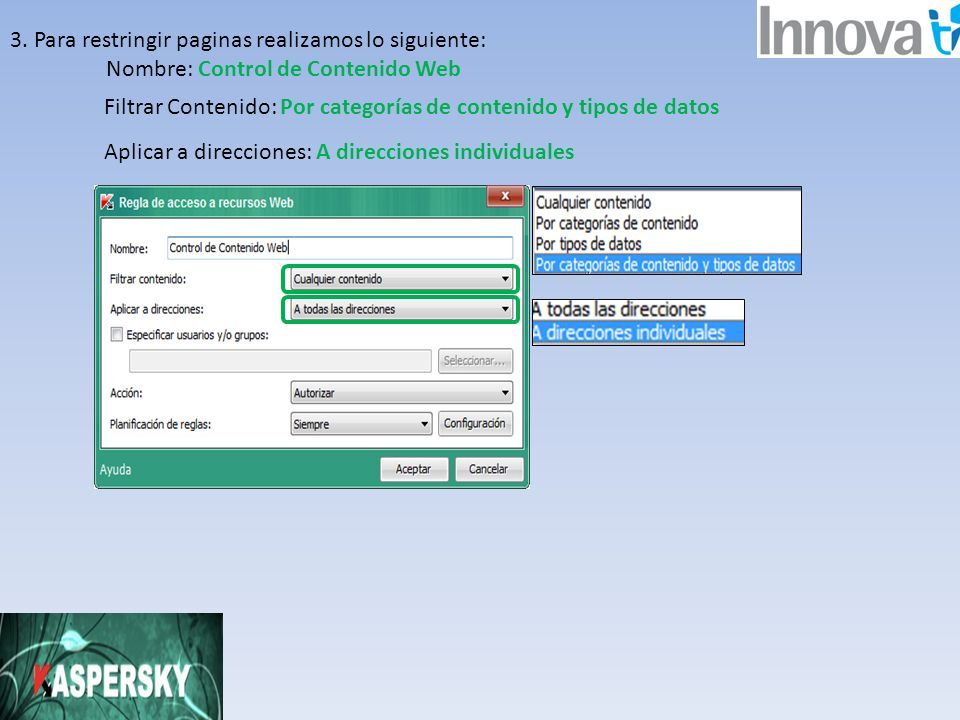Click the dialog title 'Regla de acceso a recursos Web'

[206, 203]
